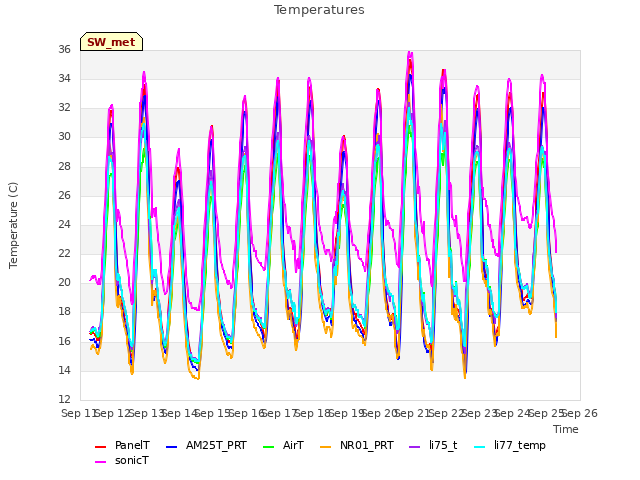Toggle the li75_t legend entry
Viewport: 640px width, 480px height.
pos(433,445)
